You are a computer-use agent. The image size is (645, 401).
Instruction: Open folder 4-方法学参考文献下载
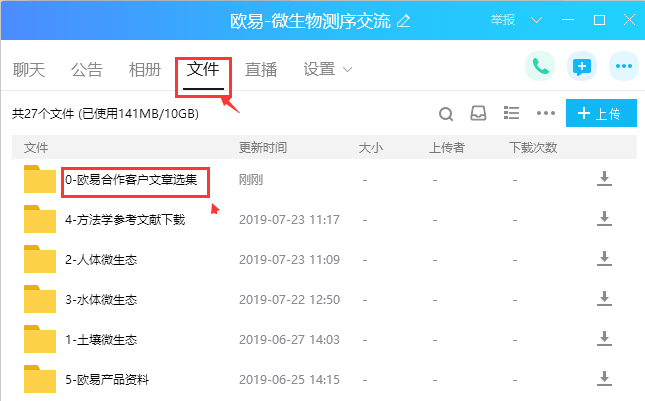pos(125,220)
